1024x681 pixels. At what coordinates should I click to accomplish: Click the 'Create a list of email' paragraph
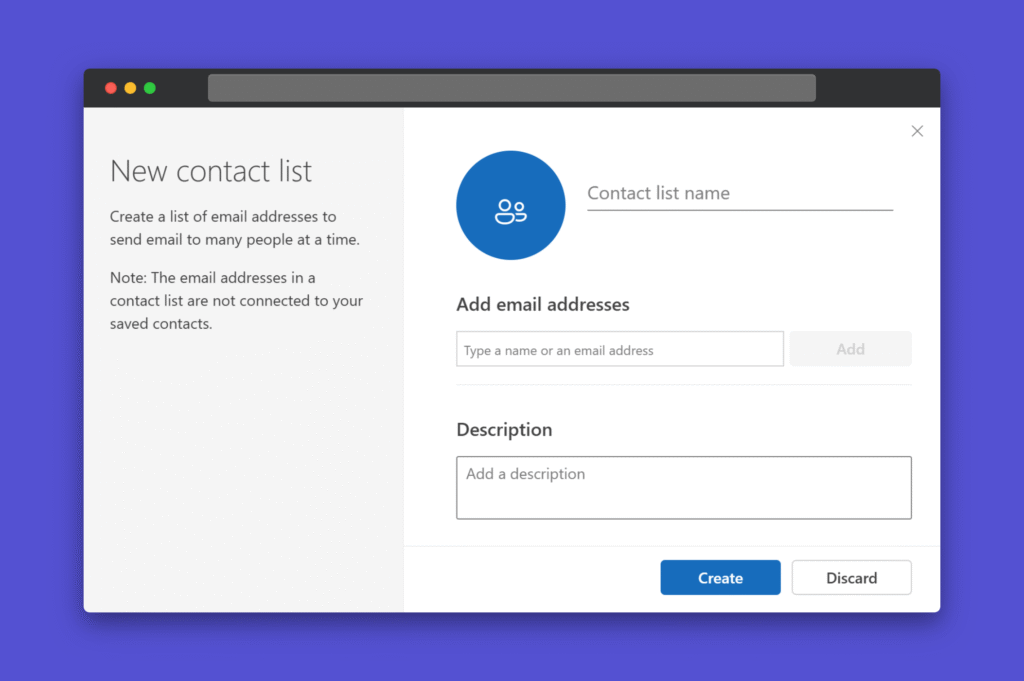tap(234, 228)
